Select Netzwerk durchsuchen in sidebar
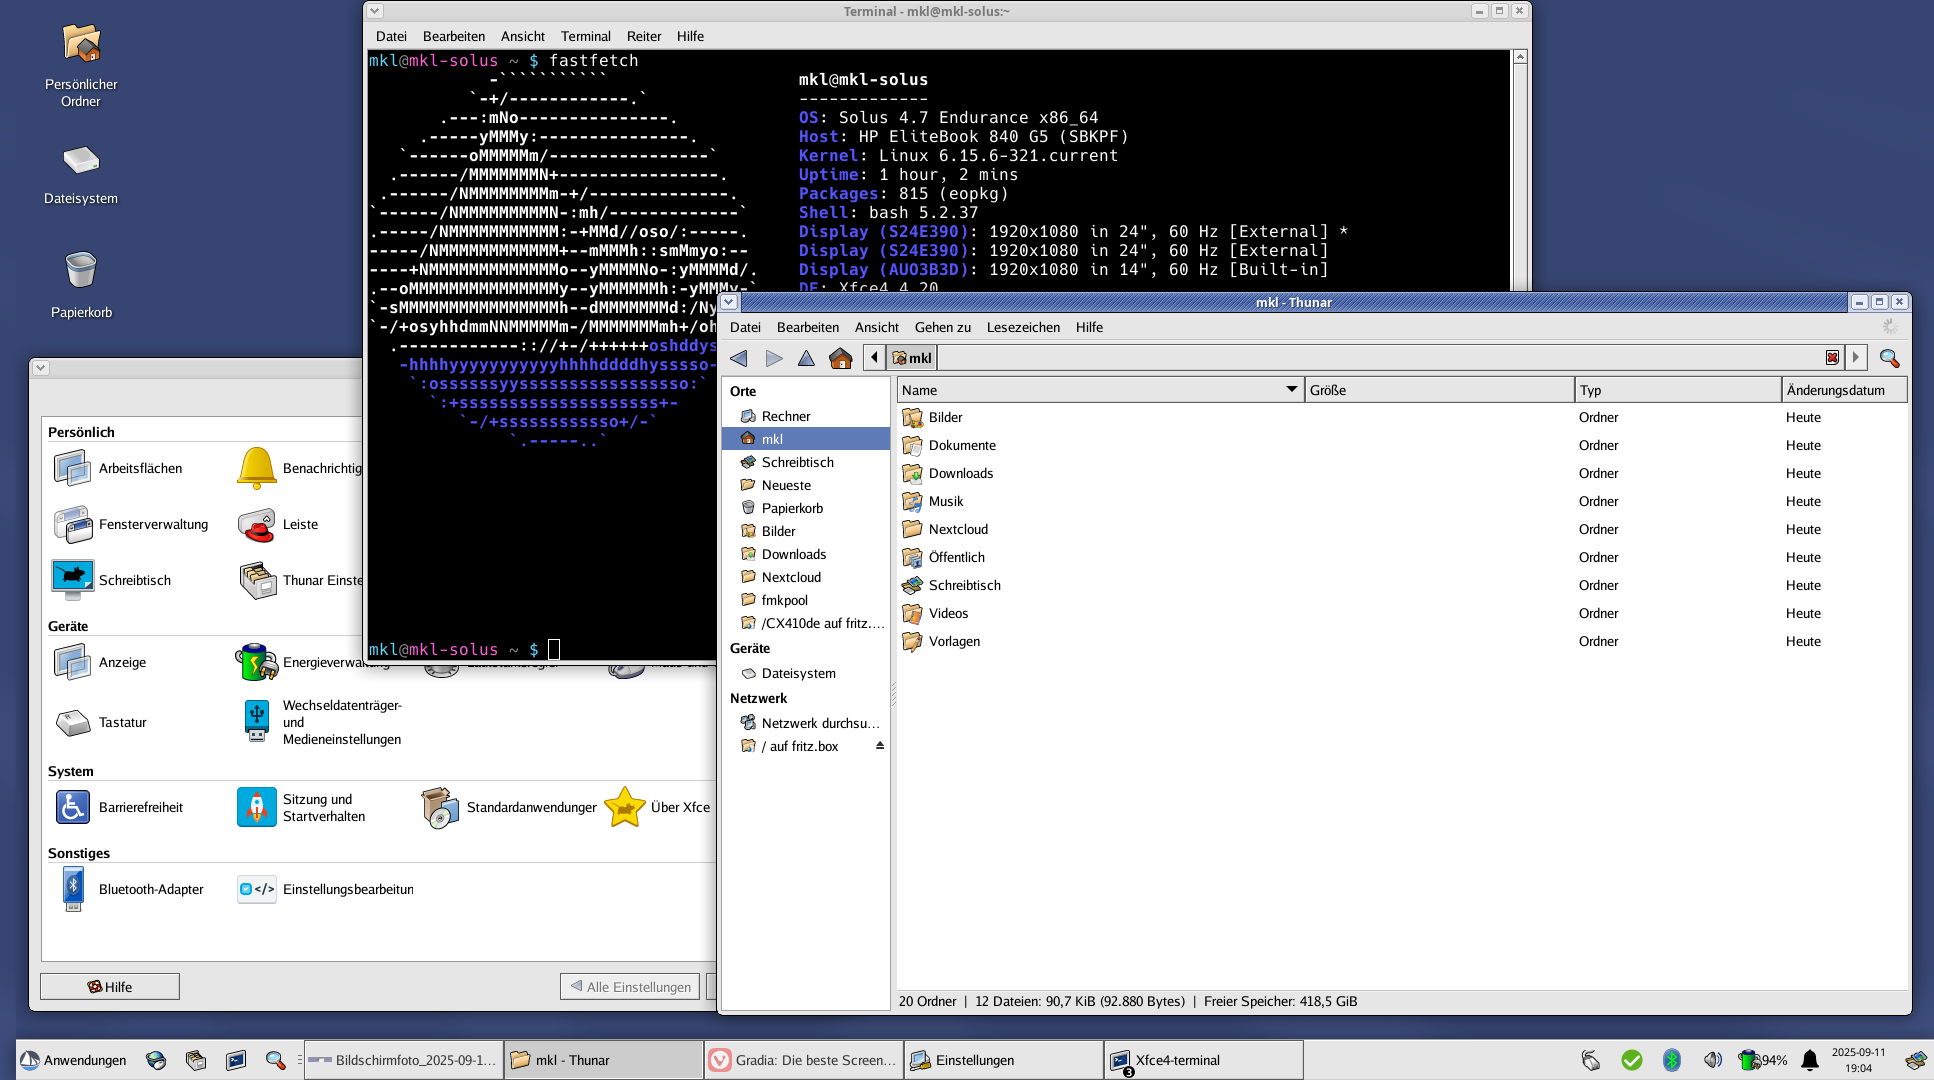1934x1080 pixels. (806, 723)
